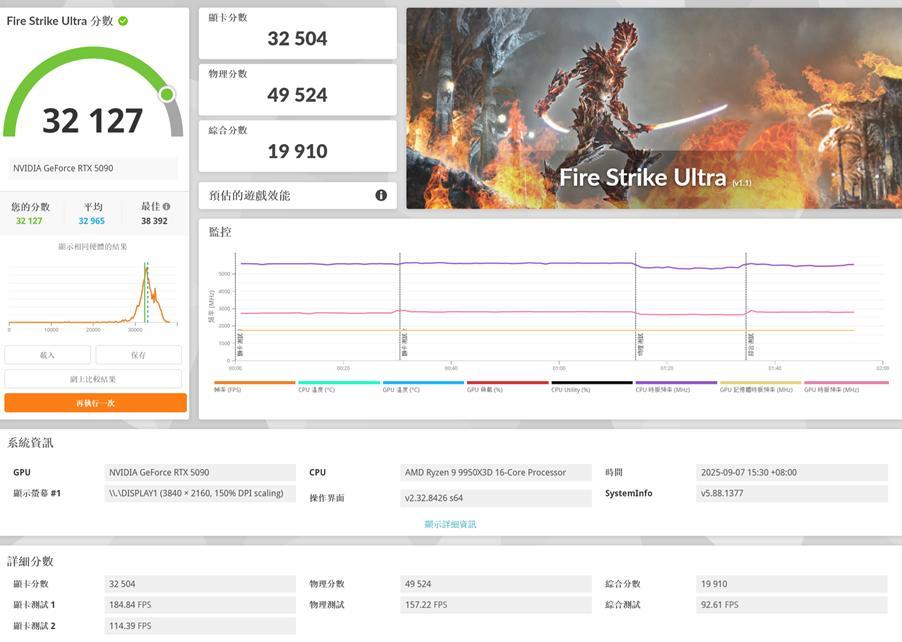Click the green validation checkmark beside Fire Strike Ultra score
This screenshot has width=902, height=642.
[123, 20]
